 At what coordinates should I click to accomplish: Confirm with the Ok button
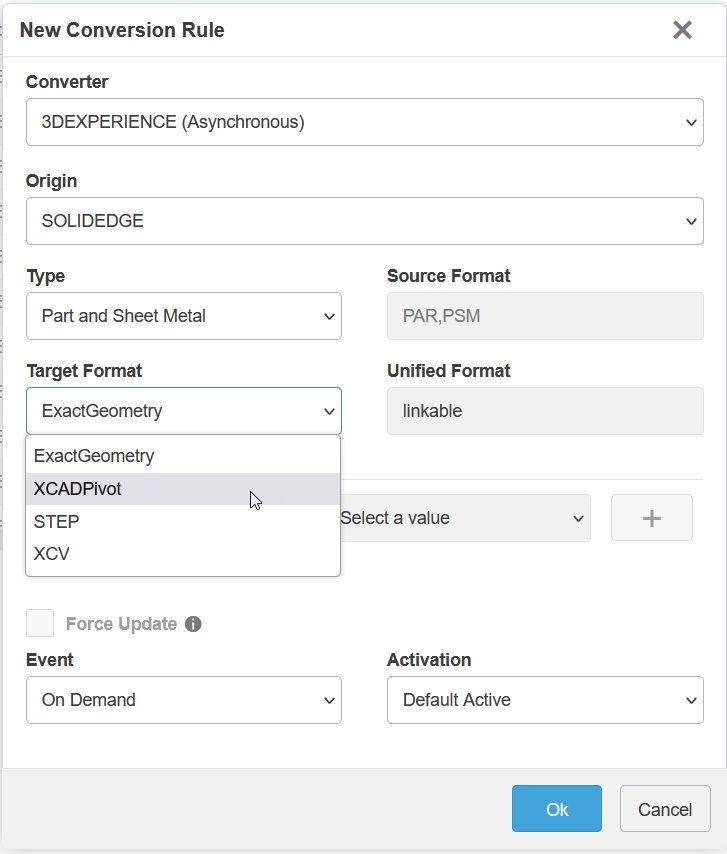[x=556, y=809]
